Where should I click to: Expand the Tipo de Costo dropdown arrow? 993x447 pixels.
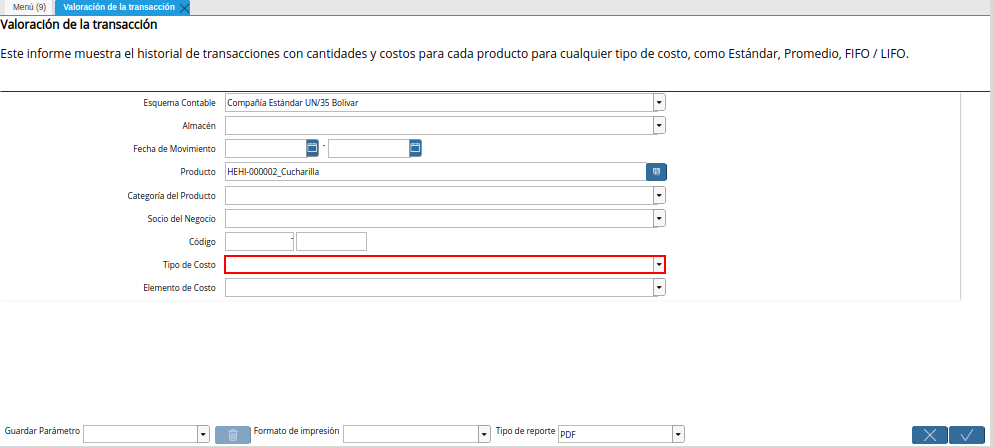click(x=659, y=264)
